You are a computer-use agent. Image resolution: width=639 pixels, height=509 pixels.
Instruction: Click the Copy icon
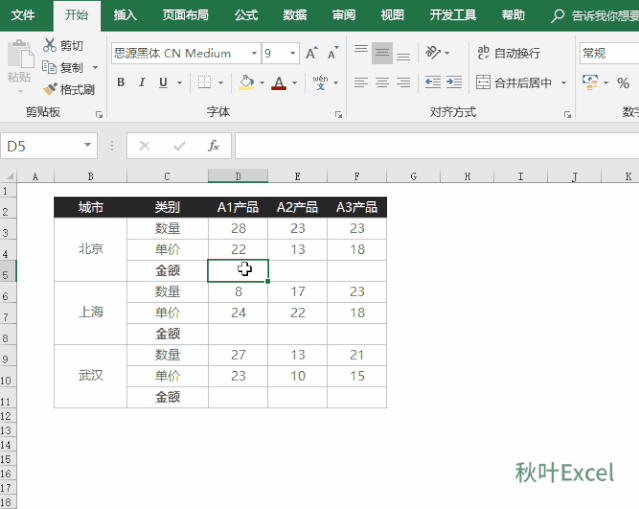point(49,67)
